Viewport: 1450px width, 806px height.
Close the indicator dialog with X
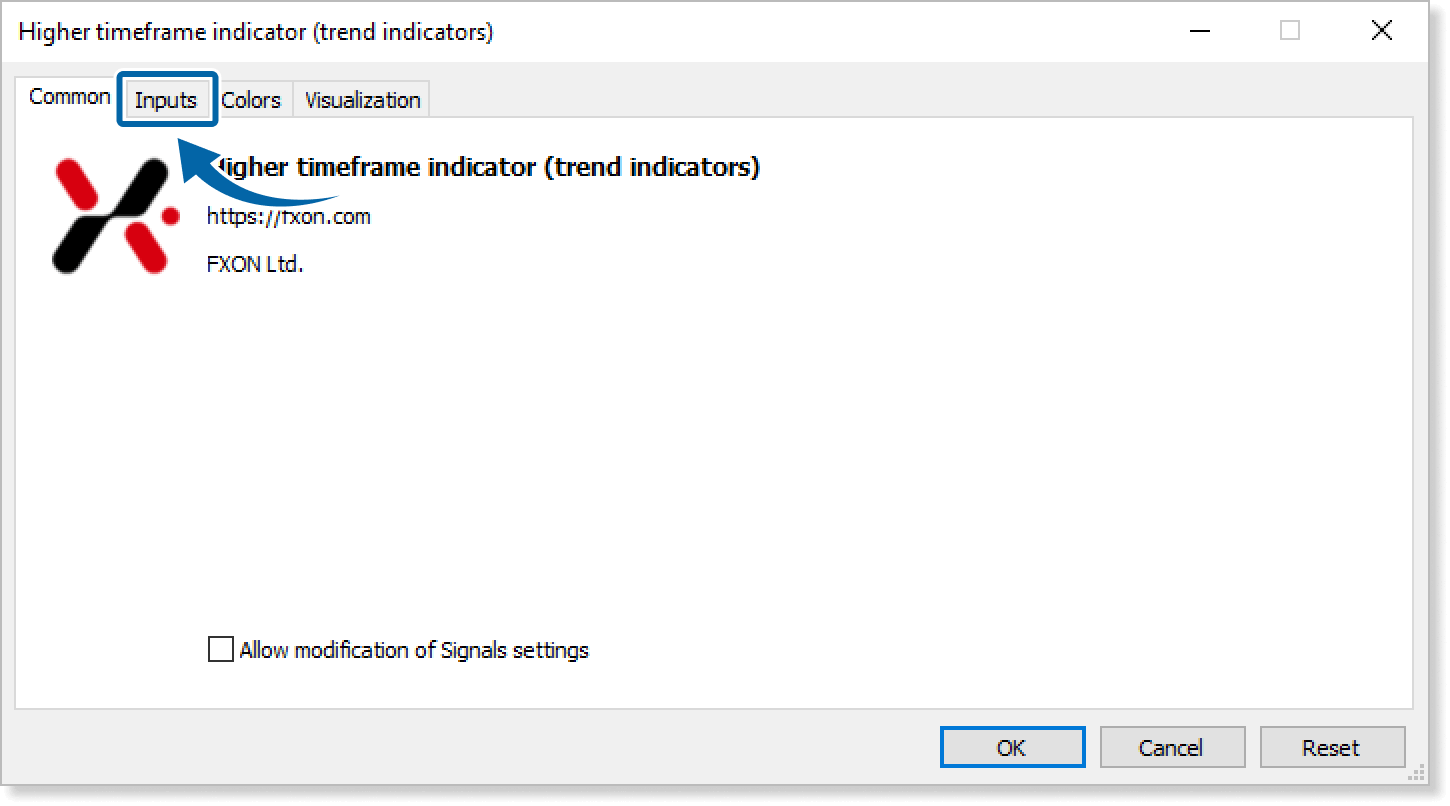[1381, 31]
